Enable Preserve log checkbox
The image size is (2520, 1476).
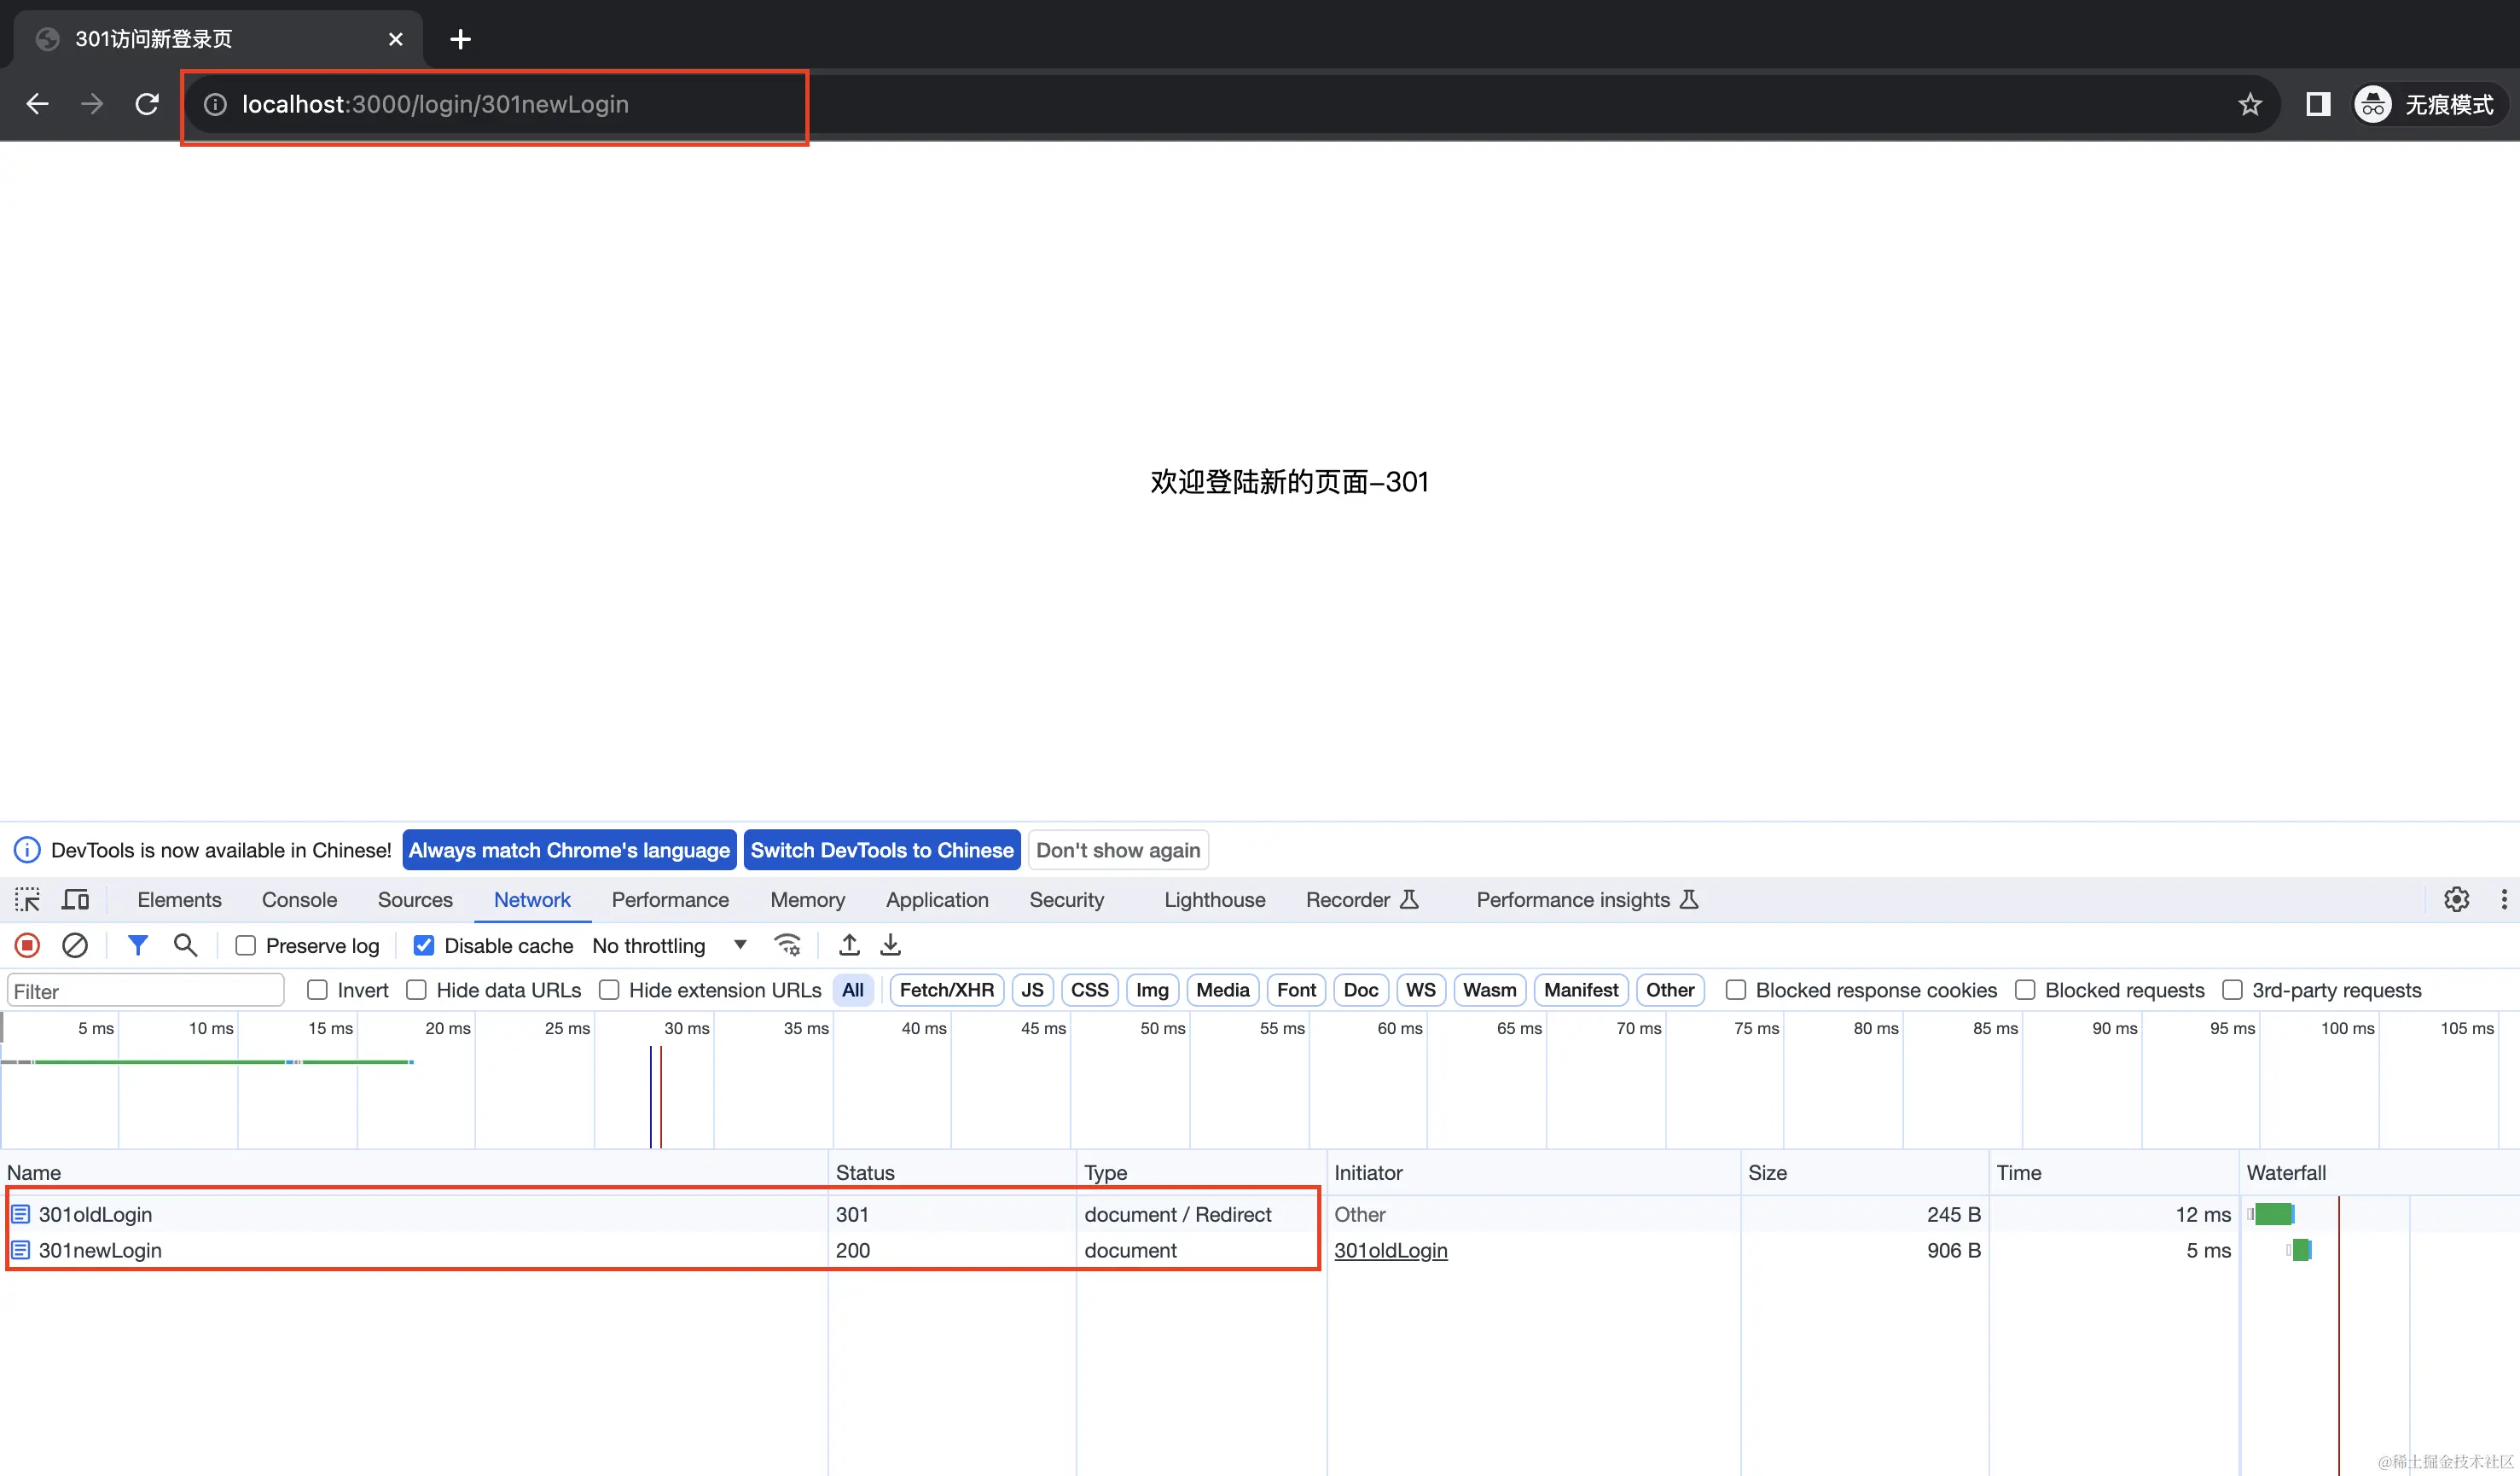point(246,946)
